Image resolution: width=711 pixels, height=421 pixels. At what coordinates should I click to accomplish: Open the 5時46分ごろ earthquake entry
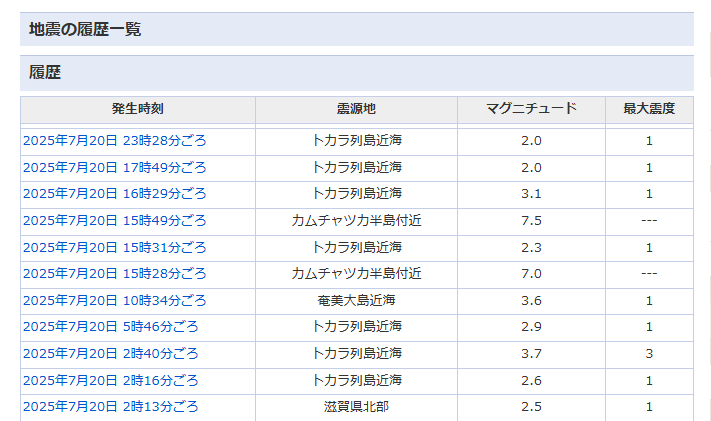click(x=111, y=327)
